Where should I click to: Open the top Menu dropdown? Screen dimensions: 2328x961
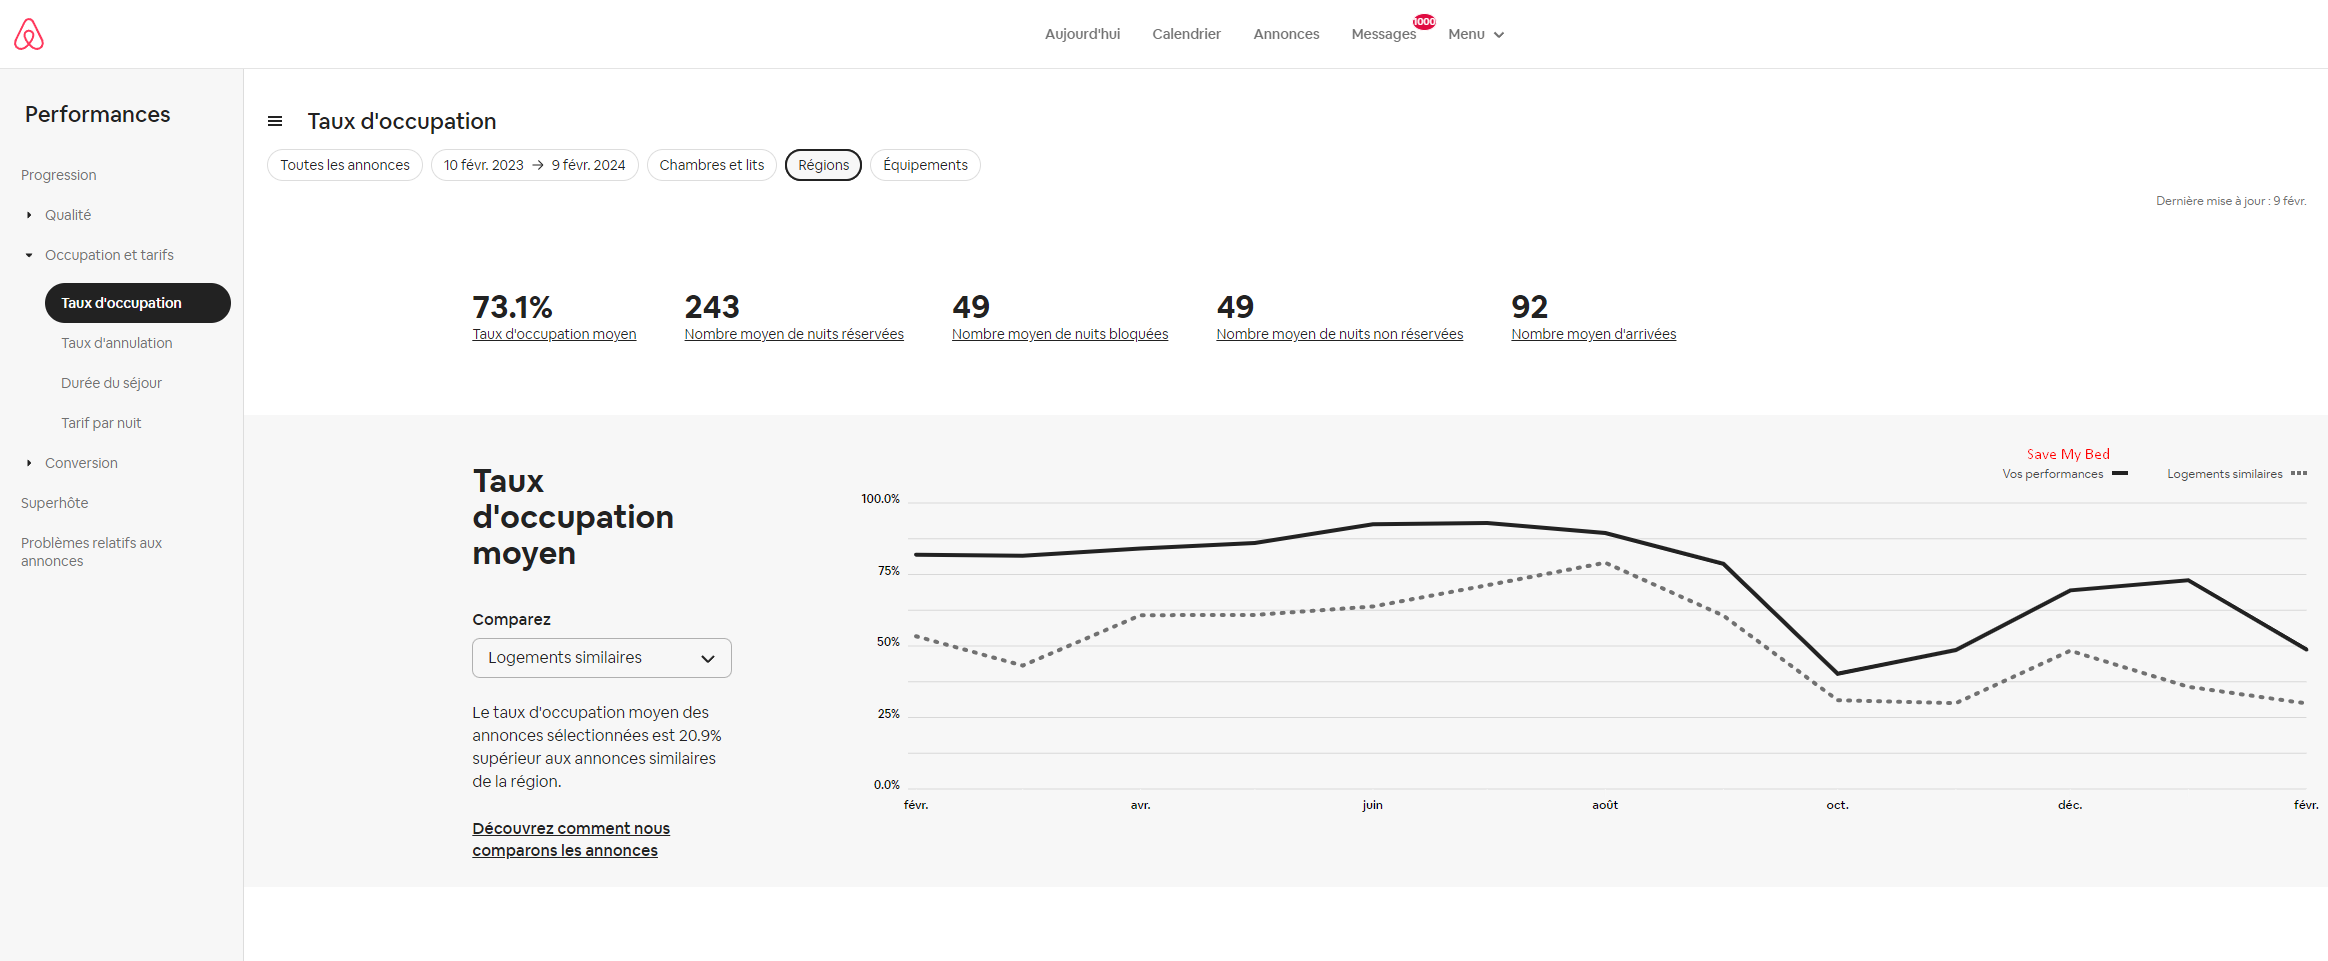pyautogui.click(x=1475, y=34)
